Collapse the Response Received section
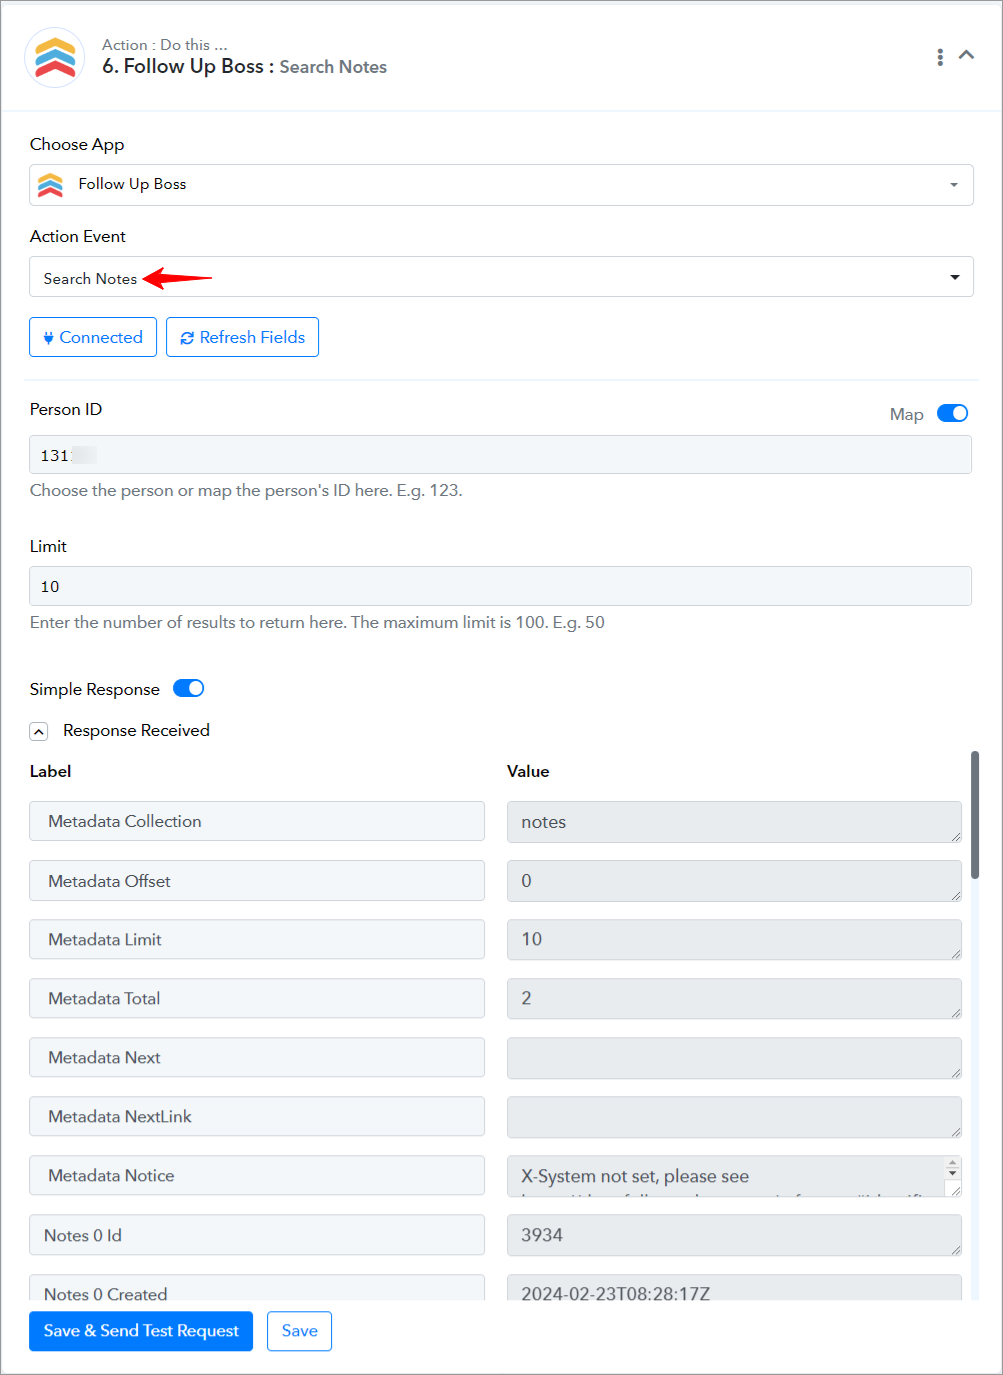 point(39,731)
